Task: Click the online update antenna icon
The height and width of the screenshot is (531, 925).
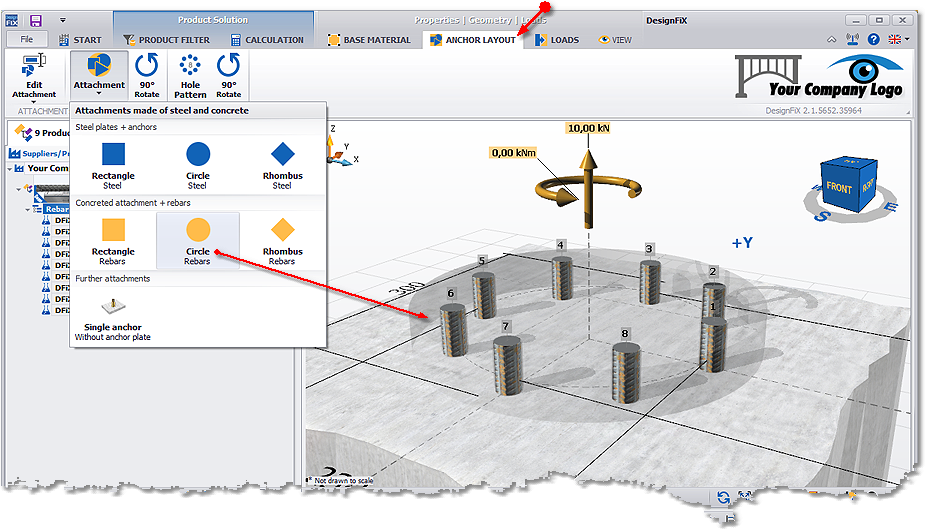Action: 852,39
